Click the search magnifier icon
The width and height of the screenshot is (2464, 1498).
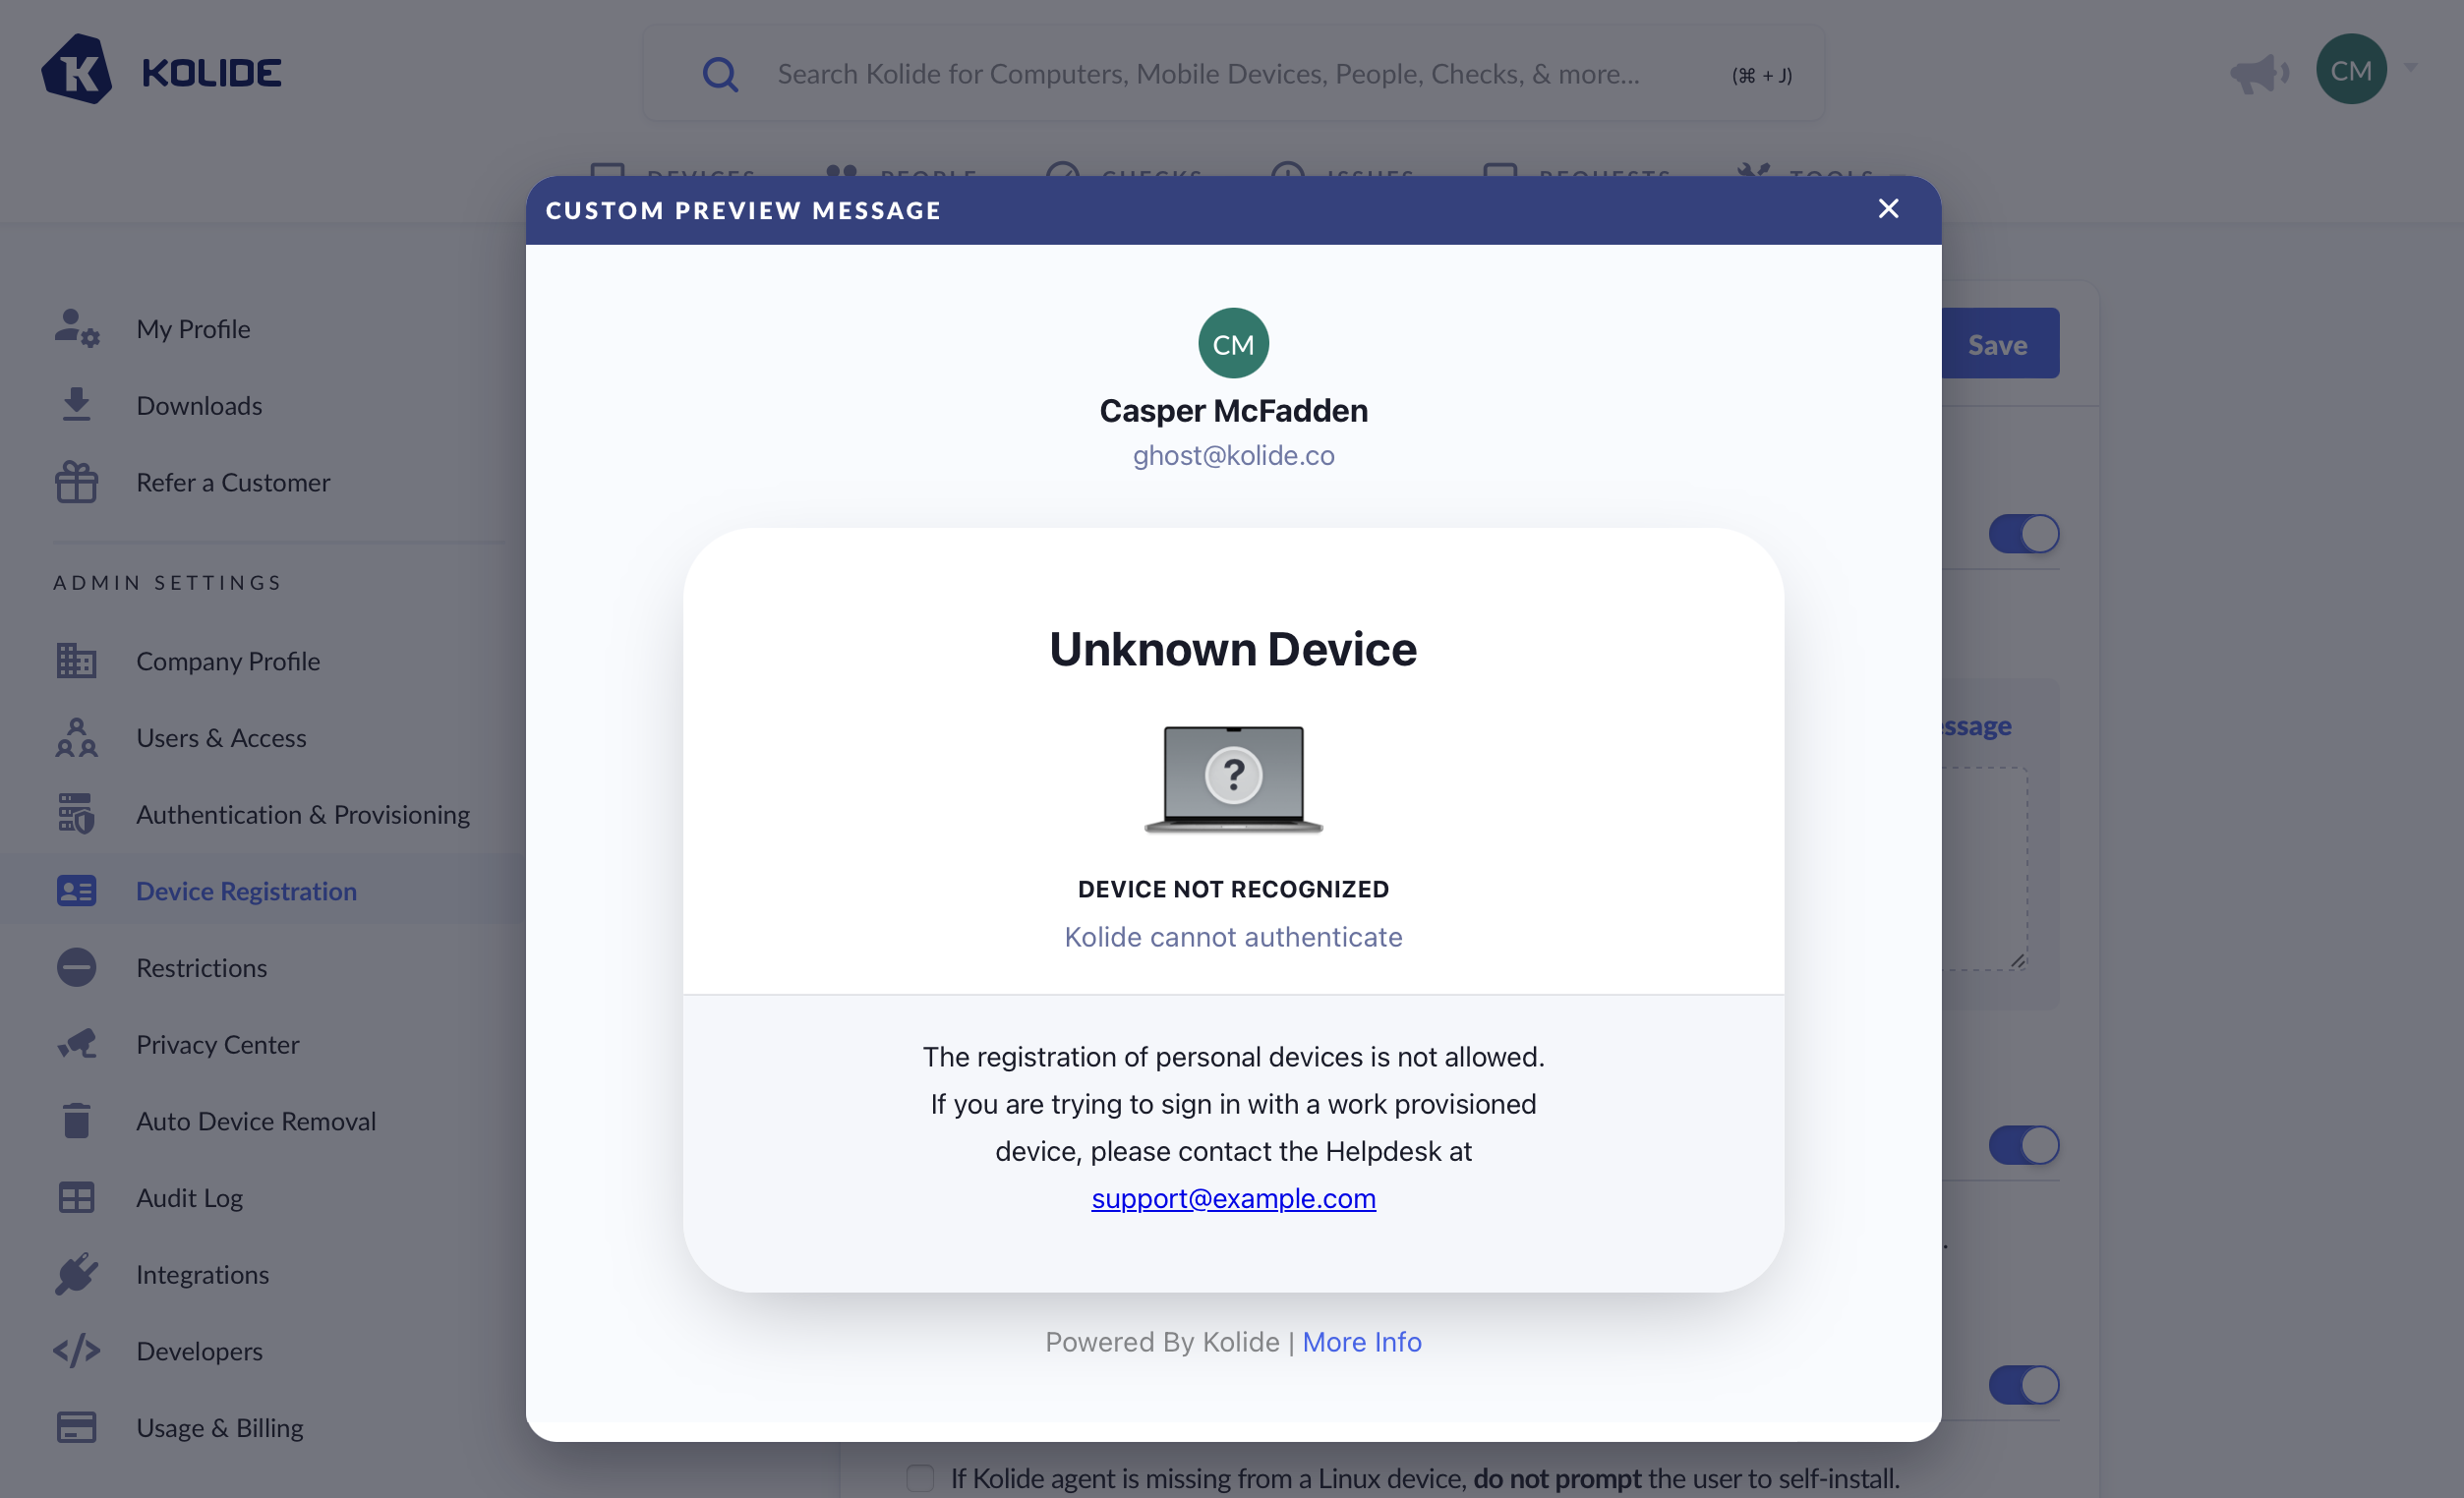tap(719, 74)
